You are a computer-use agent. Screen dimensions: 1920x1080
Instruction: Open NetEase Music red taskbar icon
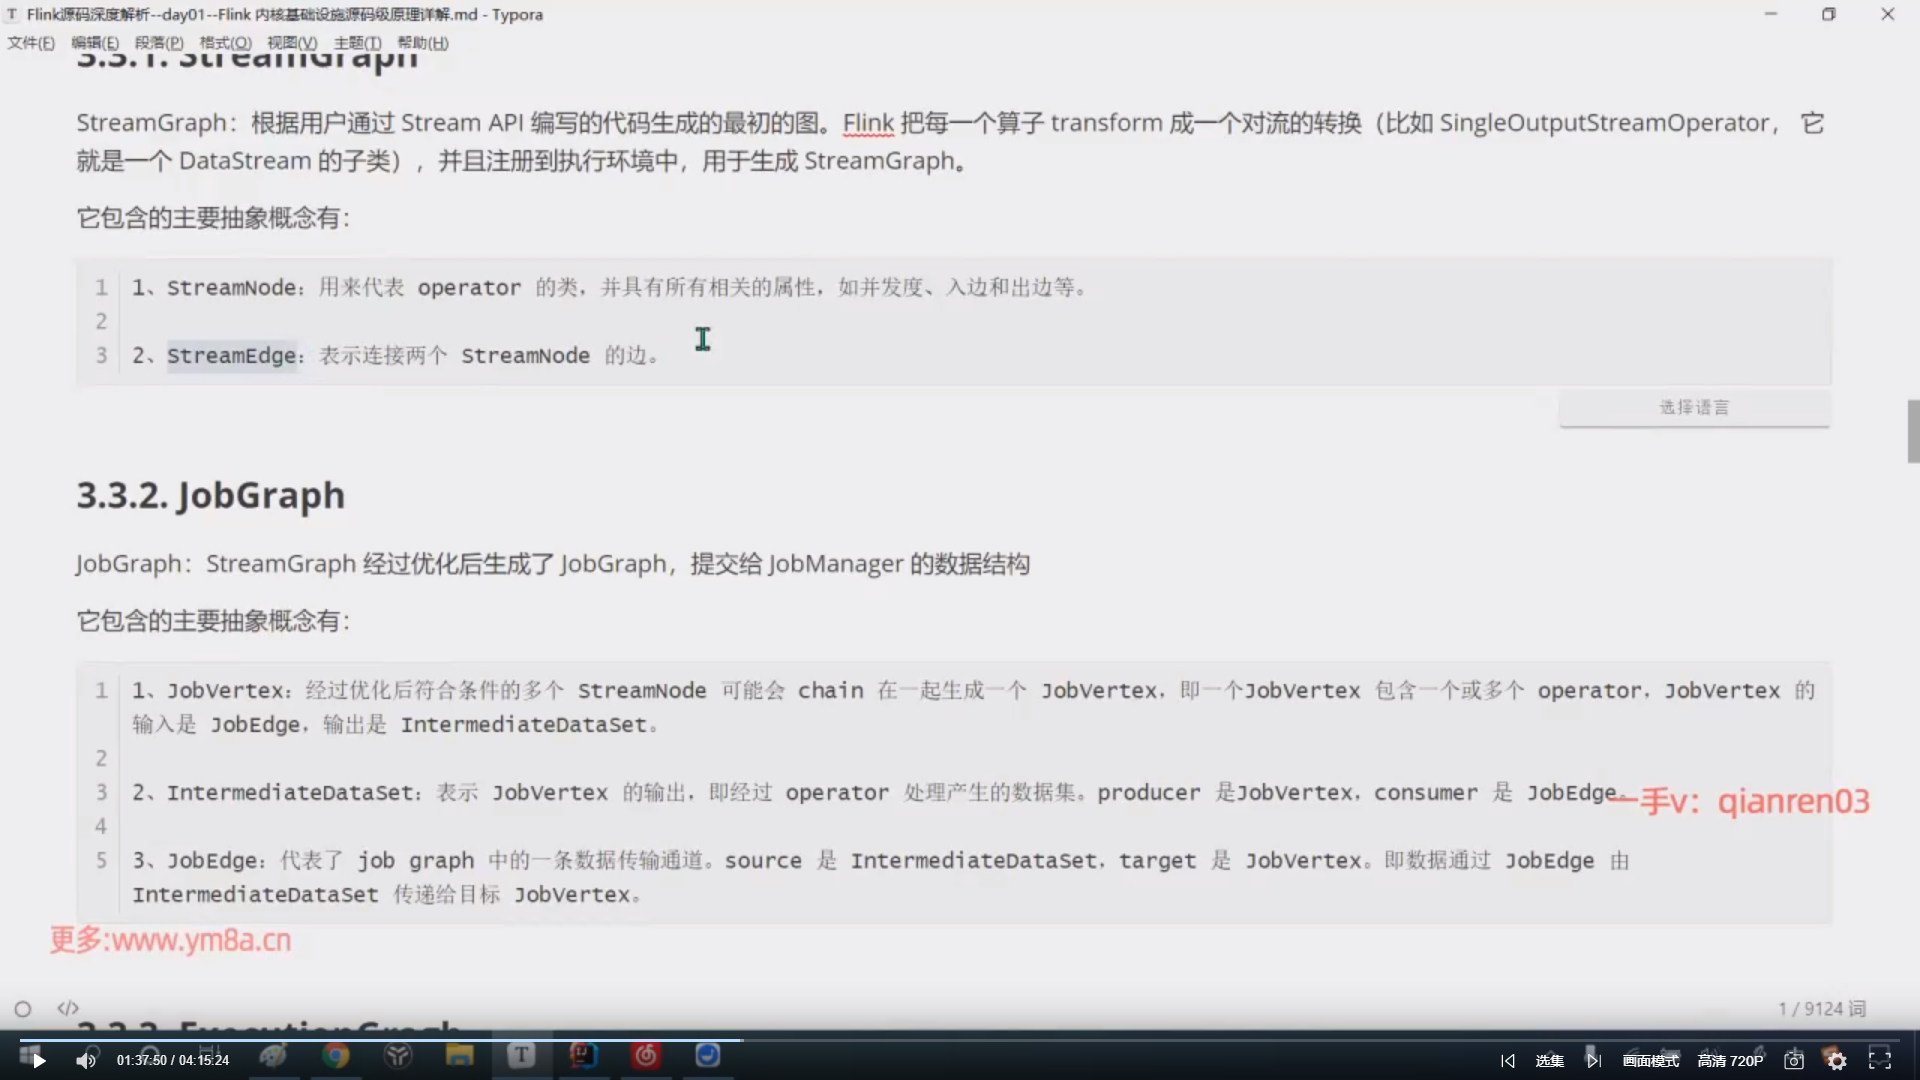pos(646,1056)
